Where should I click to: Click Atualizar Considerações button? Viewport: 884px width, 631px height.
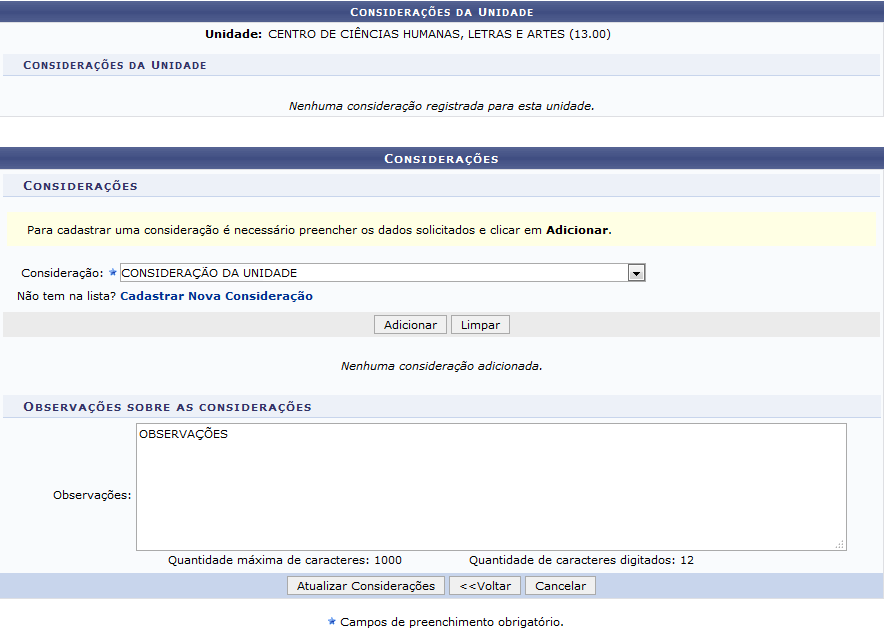coord(365,586)
